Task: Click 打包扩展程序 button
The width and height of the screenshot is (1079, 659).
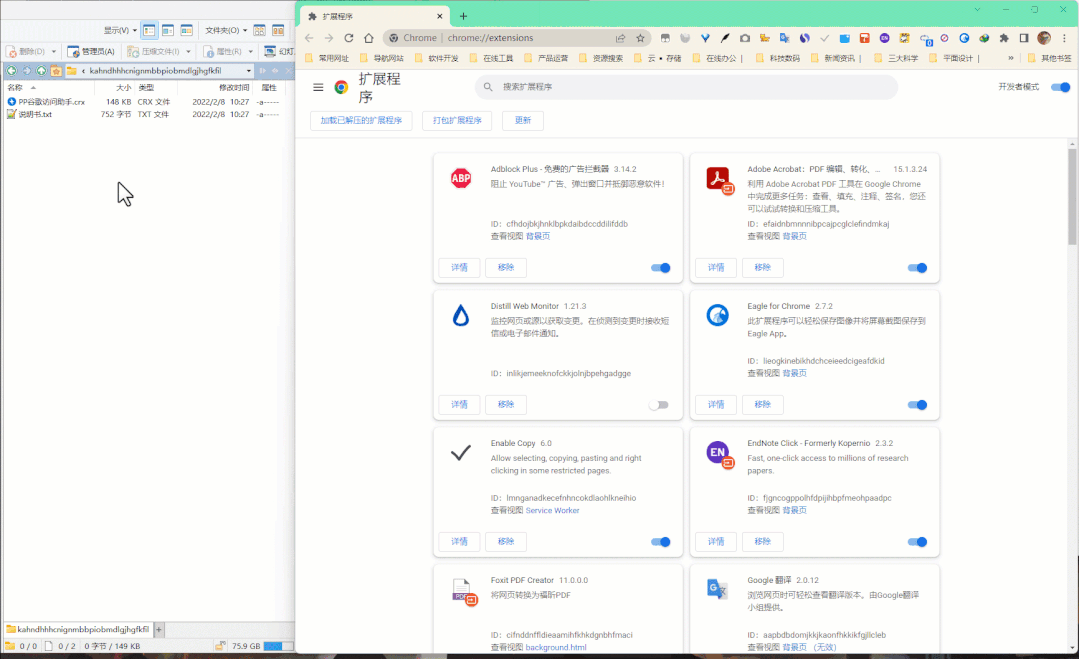Action: coord(457,120)
